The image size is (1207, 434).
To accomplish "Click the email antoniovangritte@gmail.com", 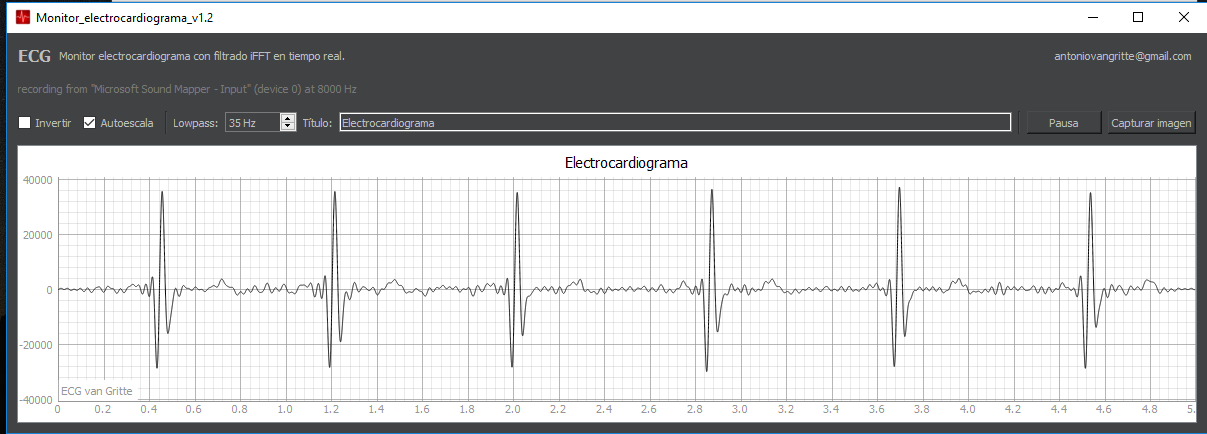I will pyautogui.click(x=1123, y=57).
